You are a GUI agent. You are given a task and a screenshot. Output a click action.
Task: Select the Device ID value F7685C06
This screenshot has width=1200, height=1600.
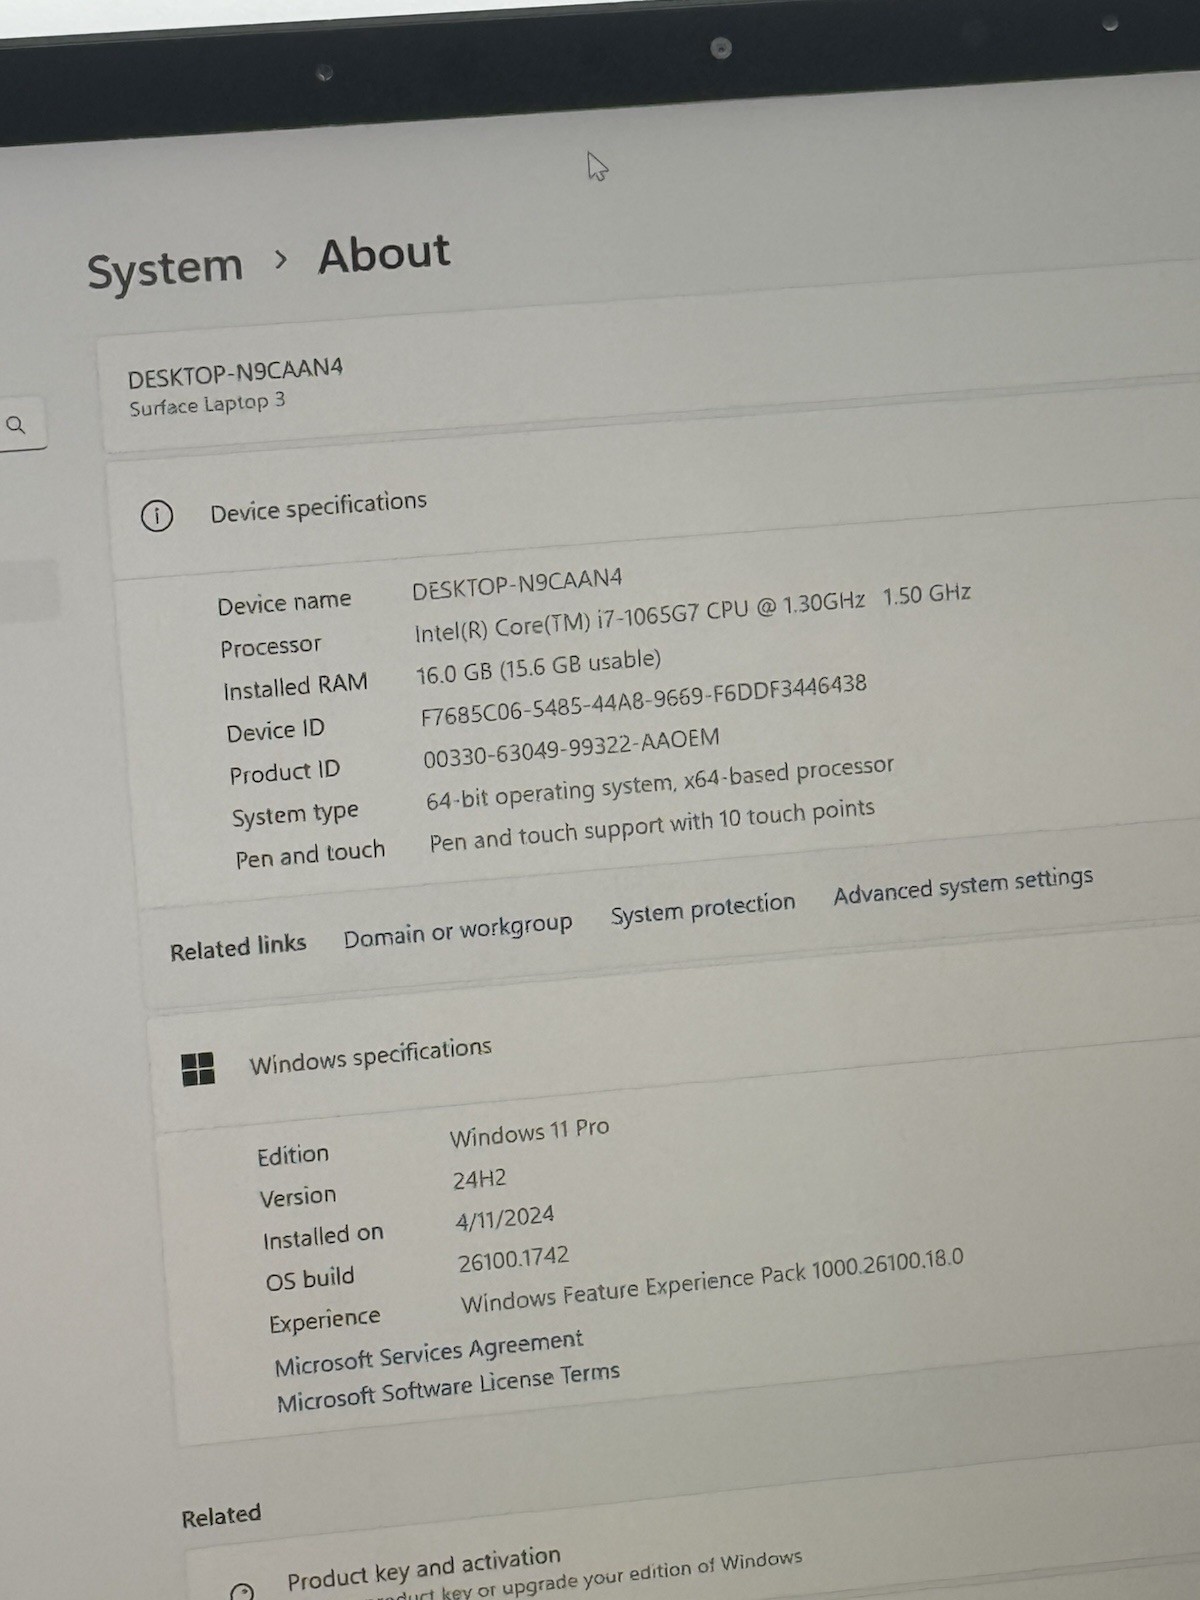pos(643,701)
